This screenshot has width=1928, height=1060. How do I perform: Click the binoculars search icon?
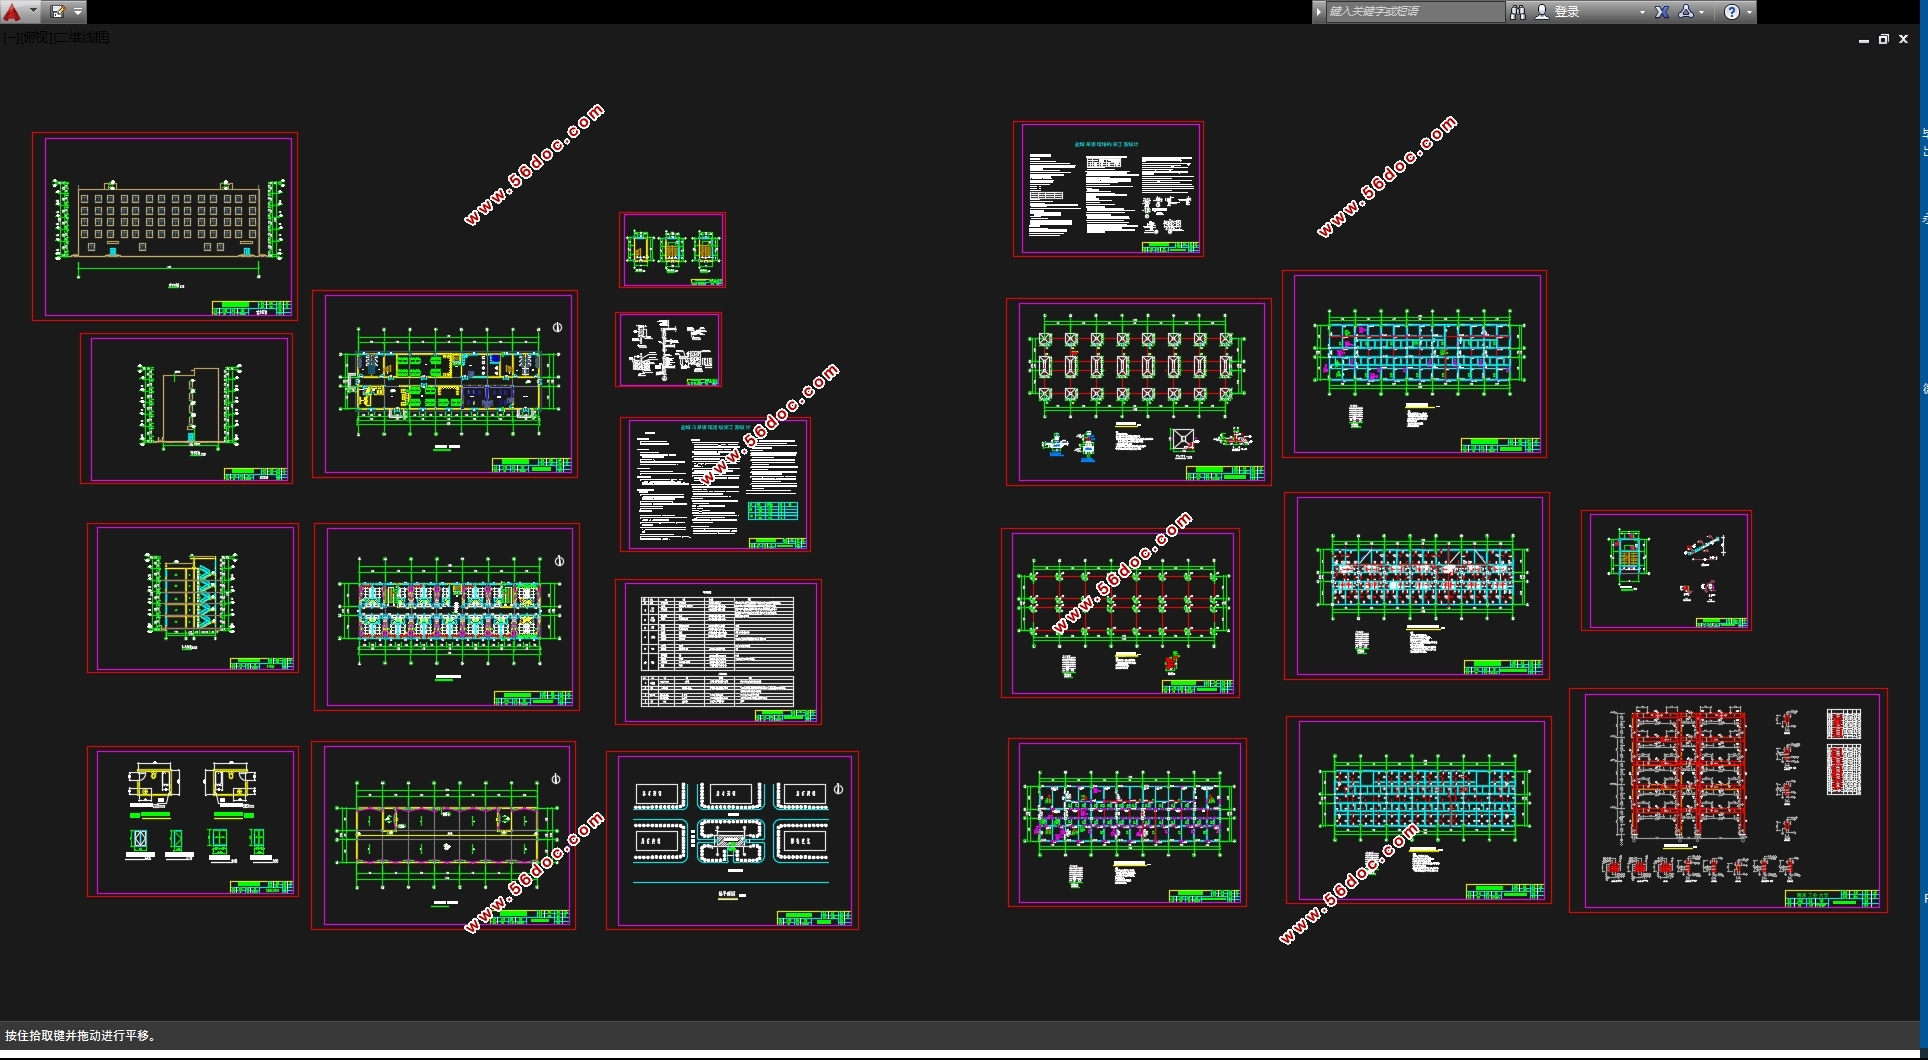1518,12
